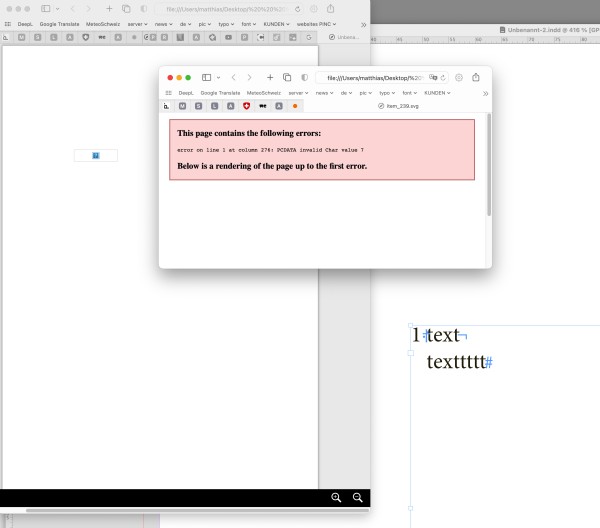600x528 pixels.
Task: Expand the 'server' bookmarks folder in front window
Action: [x=301, y=93]
